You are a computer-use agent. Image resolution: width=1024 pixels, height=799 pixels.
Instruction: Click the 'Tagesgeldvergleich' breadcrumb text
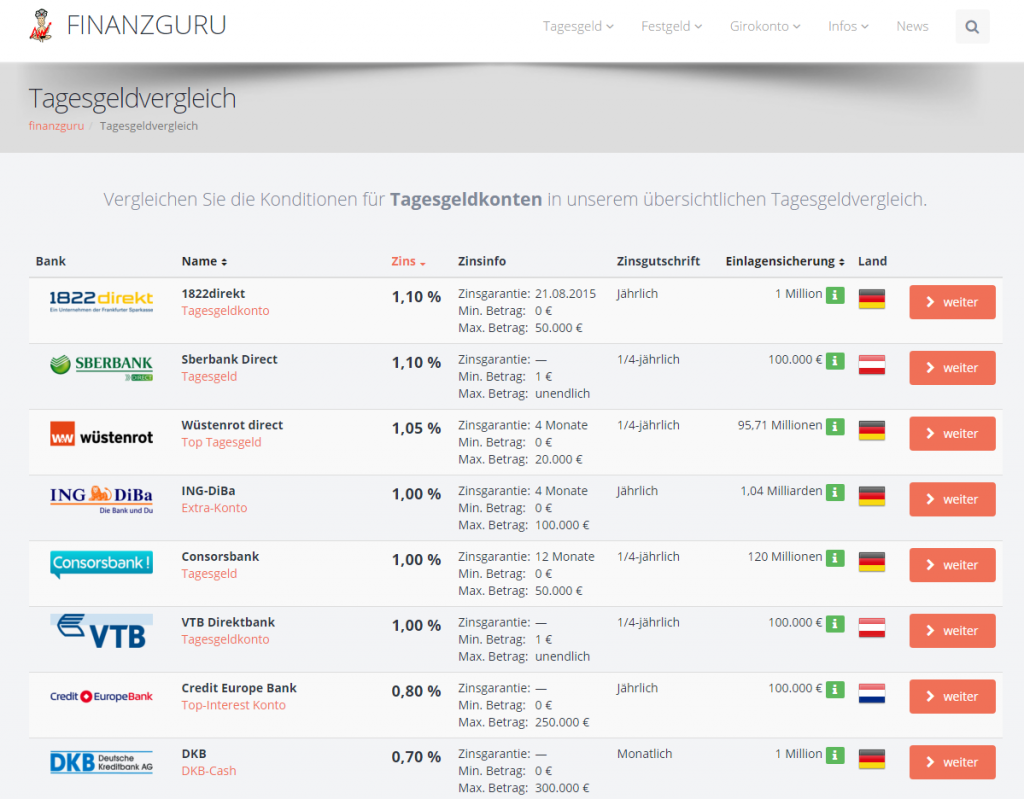pos(149,125)
